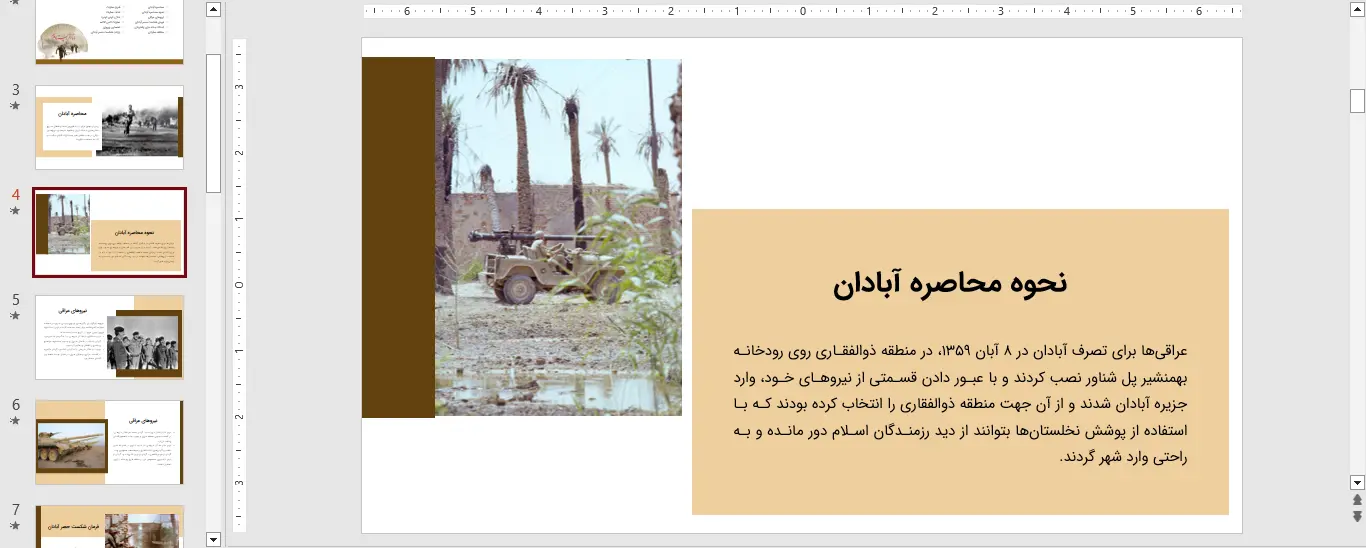The image size is (1366, 548).
Task: Click the slide title 'نحوه محاصره آبادان'
Action: (x=950, y=283)
